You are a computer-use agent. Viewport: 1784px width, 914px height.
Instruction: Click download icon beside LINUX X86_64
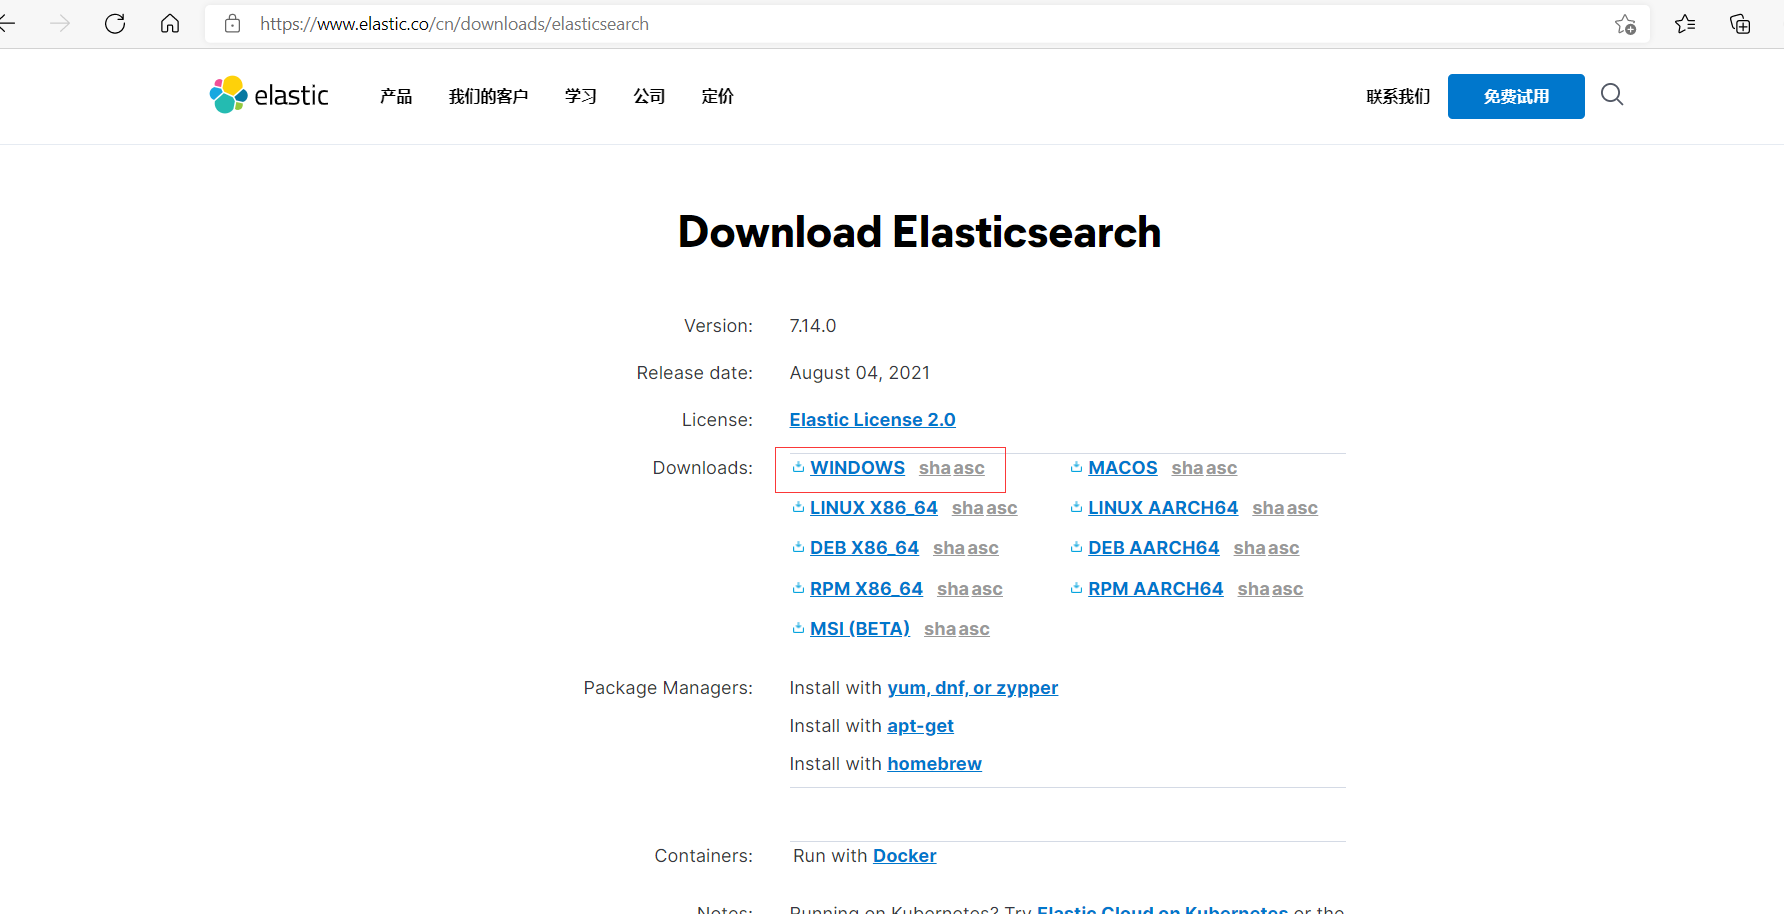798,507
